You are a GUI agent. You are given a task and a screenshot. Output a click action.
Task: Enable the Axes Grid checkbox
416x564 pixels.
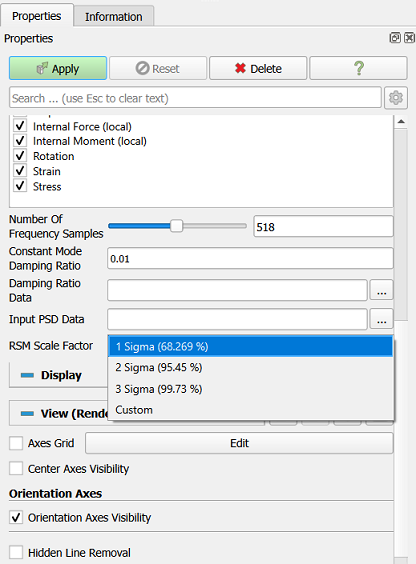tap(16, 443)
